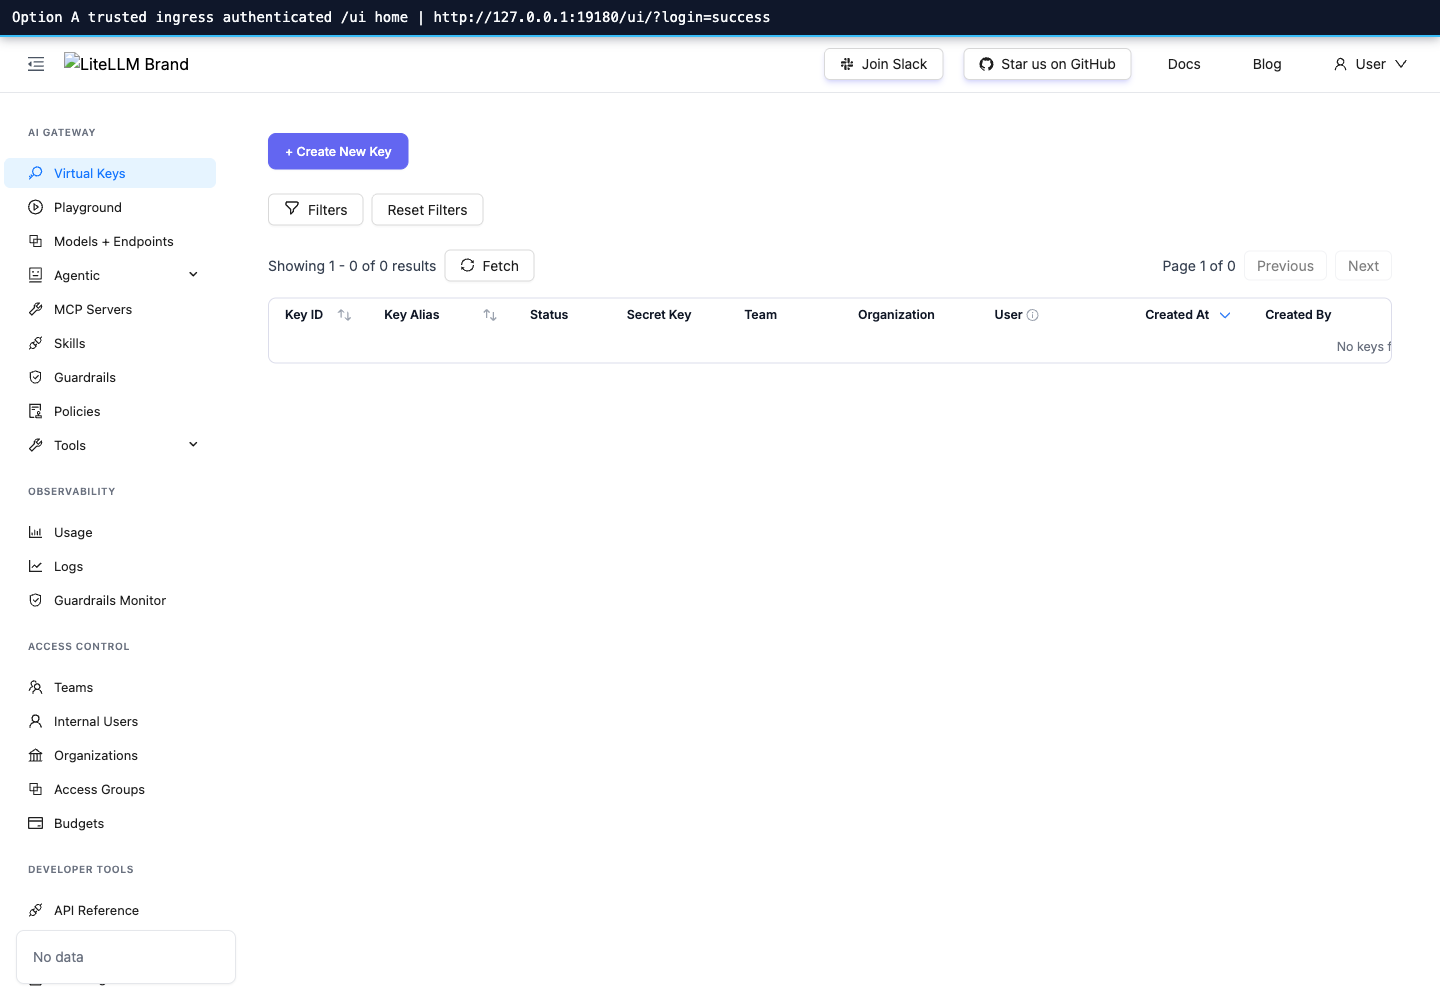Click the GitHub icon in Star us button
Image resolution: width=1440 pixels, height=1000 pixels.
click(x=986, y=64)
